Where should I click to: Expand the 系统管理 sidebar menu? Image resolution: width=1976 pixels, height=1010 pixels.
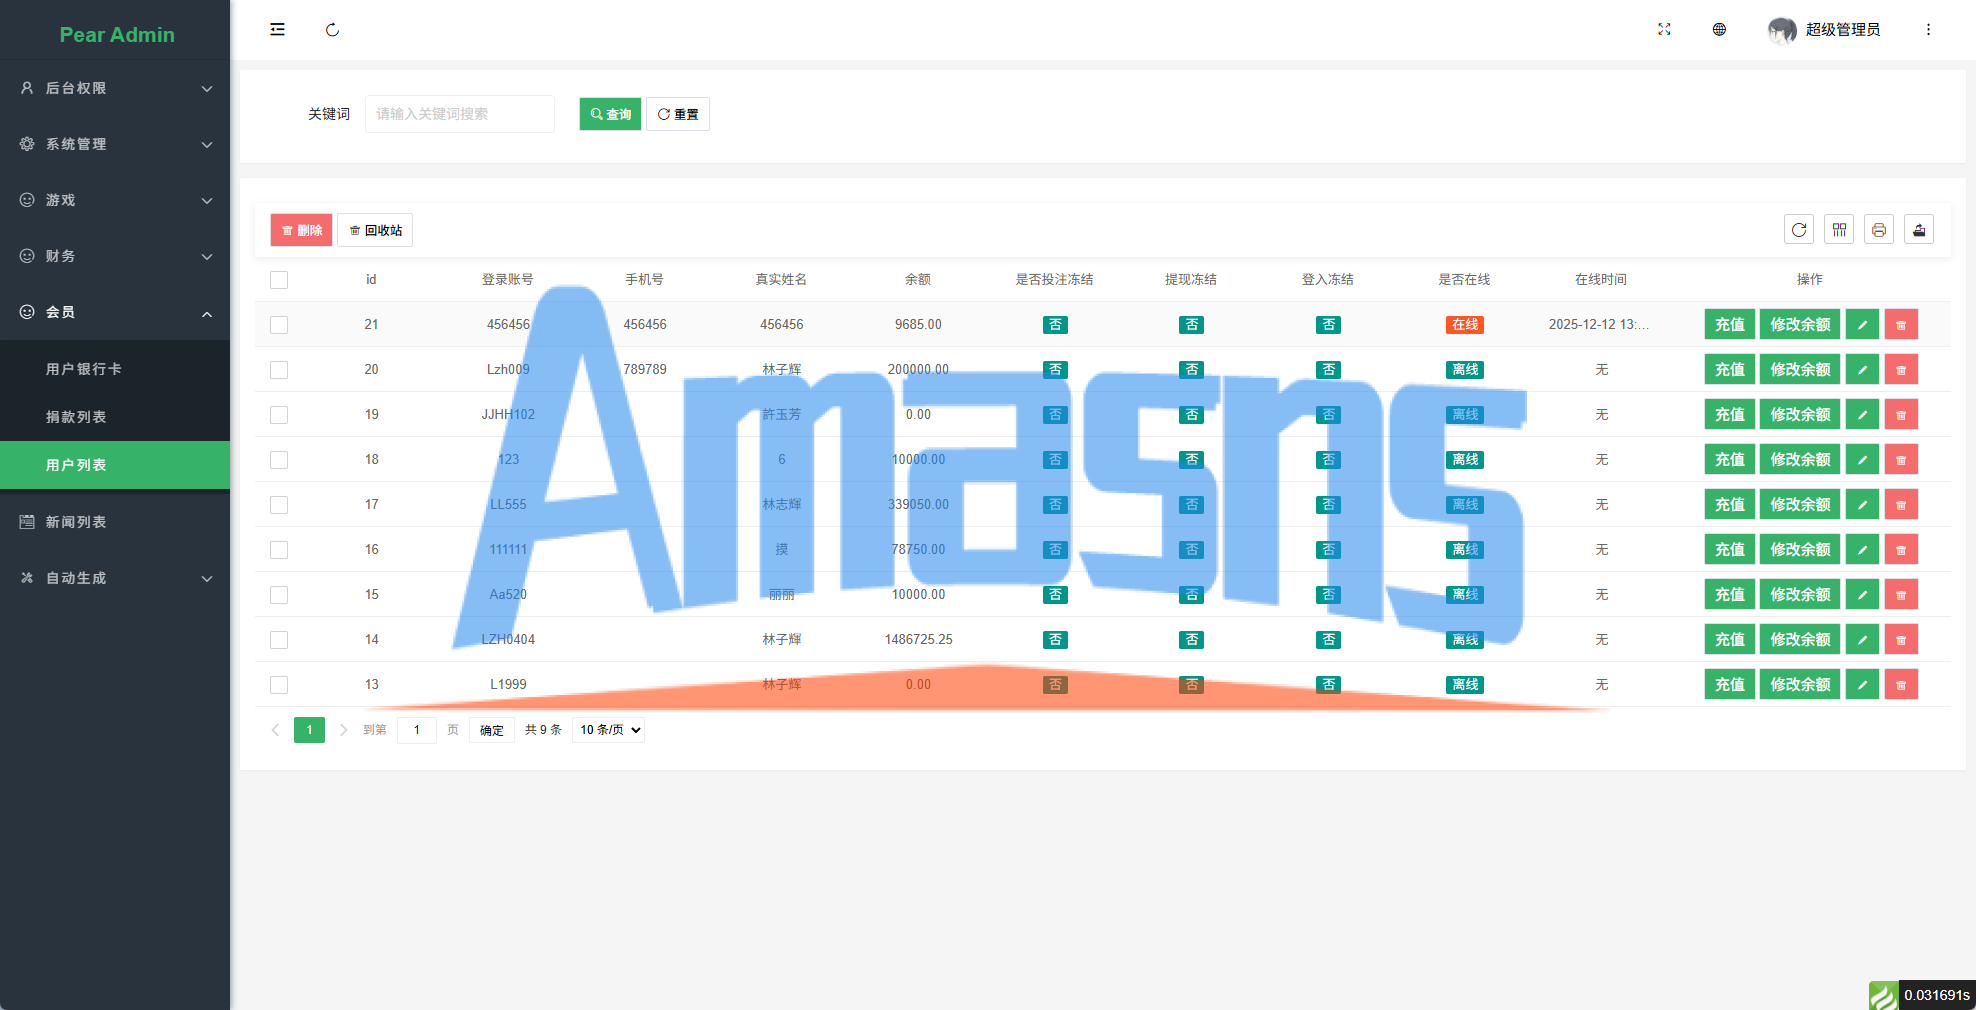pyautogui.click(x=115, y=144)
